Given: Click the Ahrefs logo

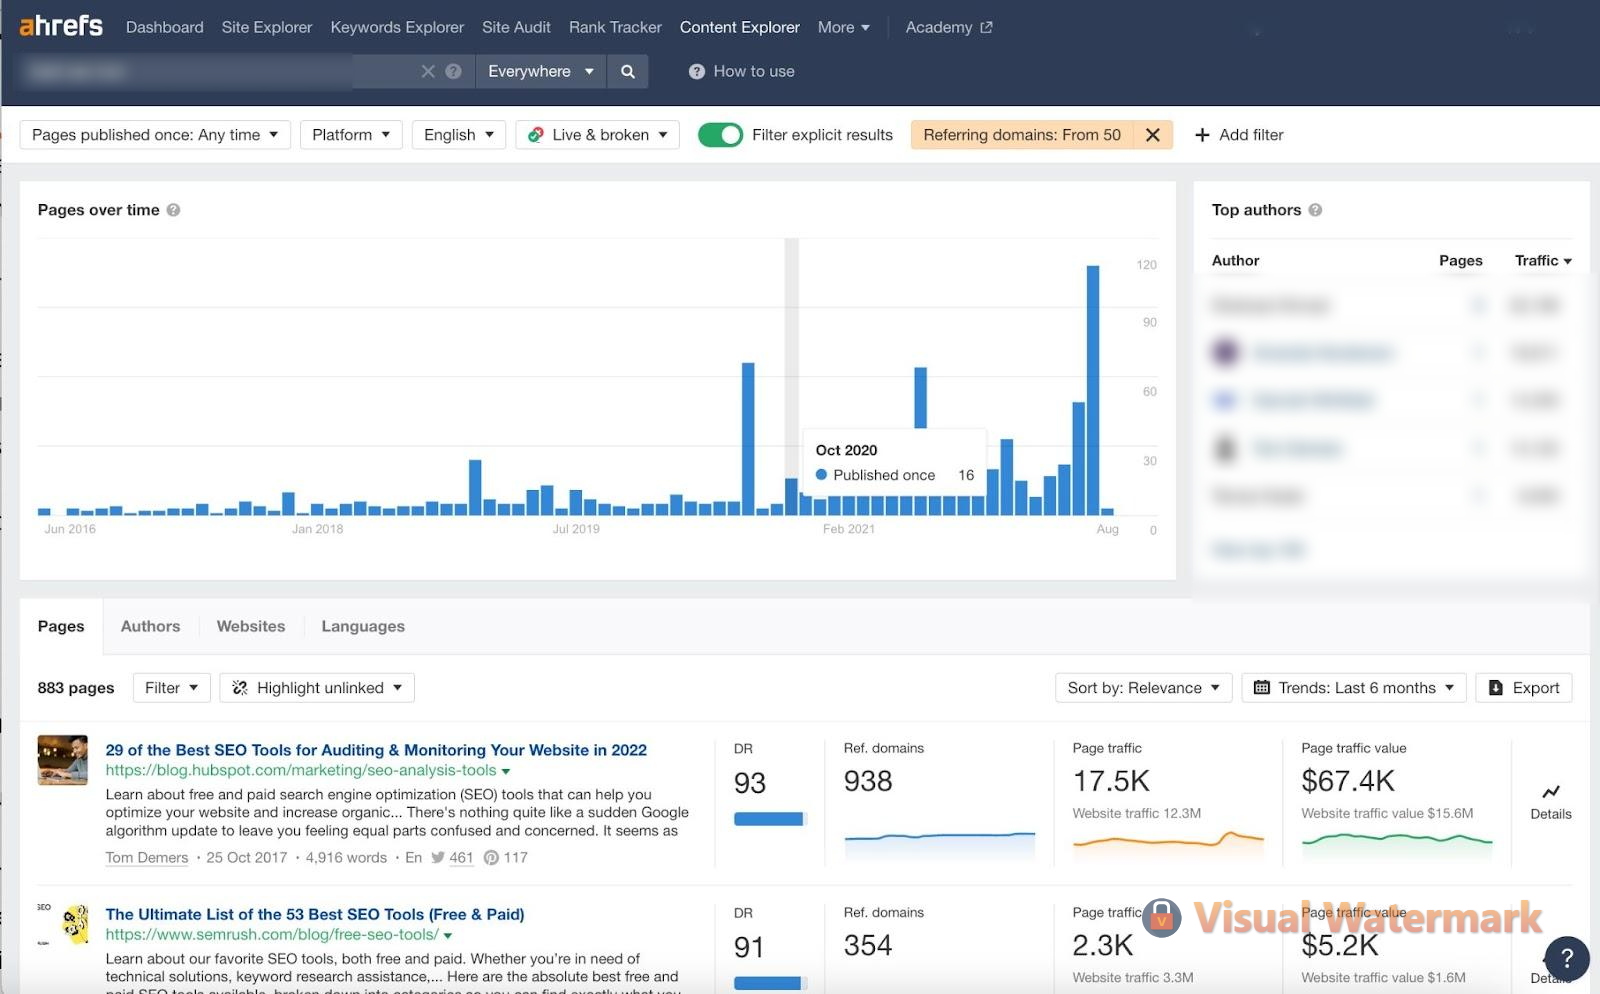Looking at the screenshot, I should (x=61, y=26).
